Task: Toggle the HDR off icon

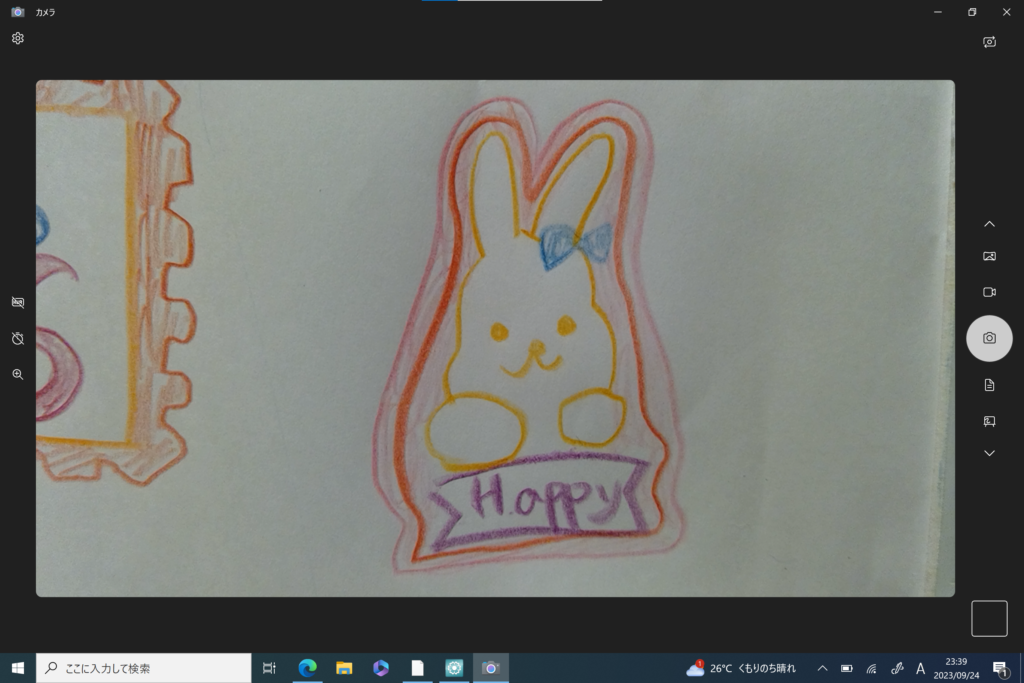Action: coord(18,302)
